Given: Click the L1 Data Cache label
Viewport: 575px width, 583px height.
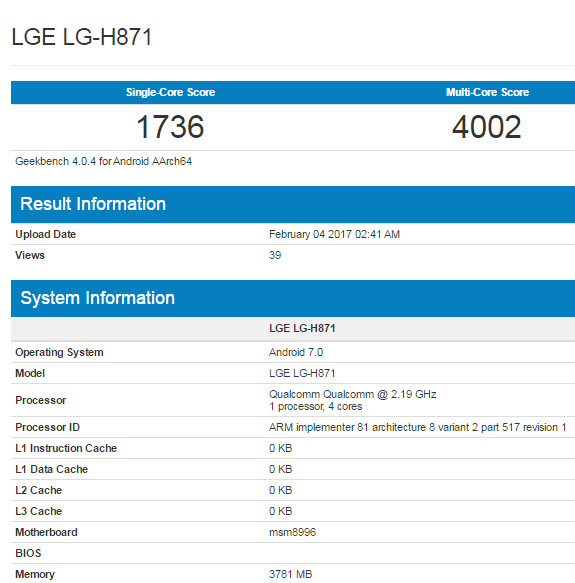Looking at the screenshot, I should (51, 469).
